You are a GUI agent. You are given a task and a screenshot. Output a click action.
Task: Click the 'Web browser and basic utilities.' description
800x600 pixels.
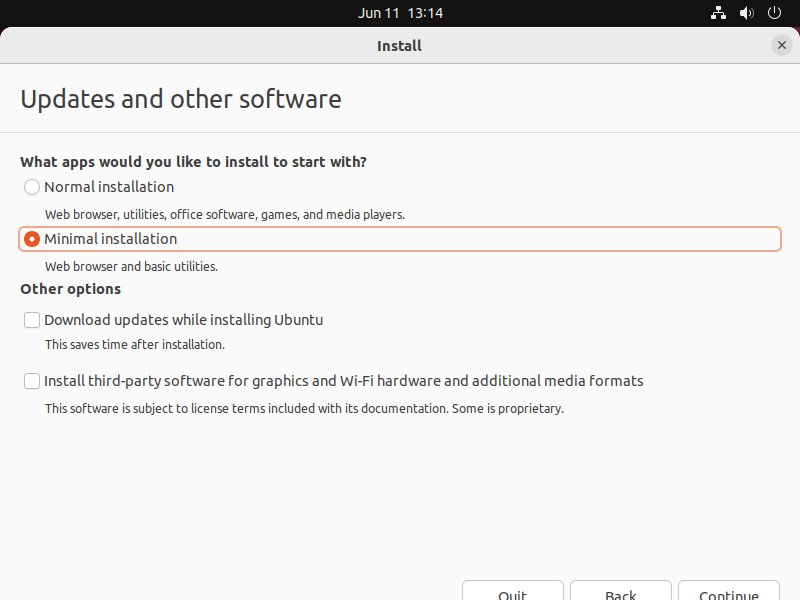click(x=131, y=266)
